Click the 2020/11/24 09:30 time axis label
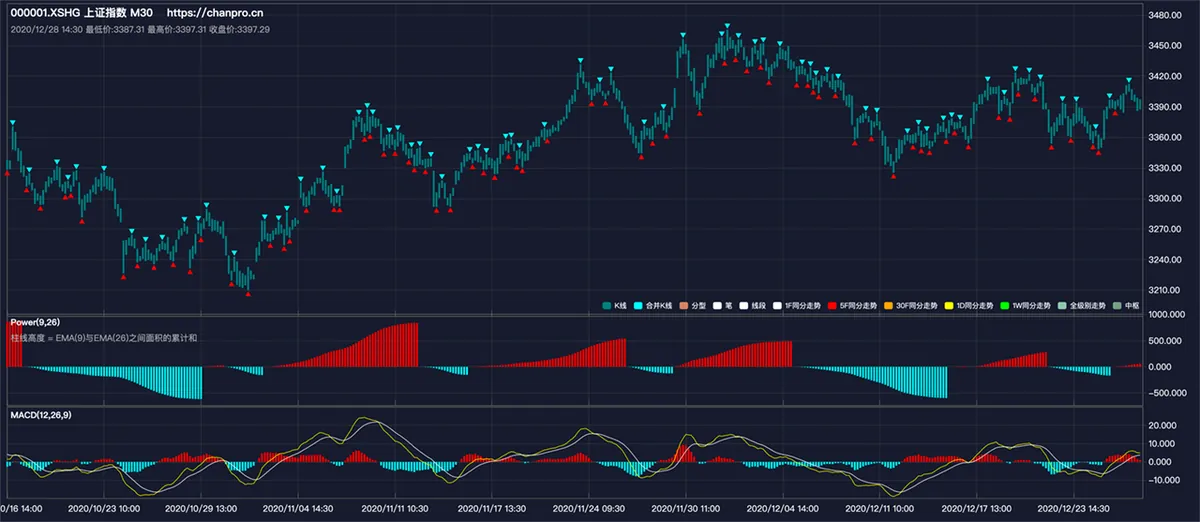The image size is (1200, 522). [588, 508]
